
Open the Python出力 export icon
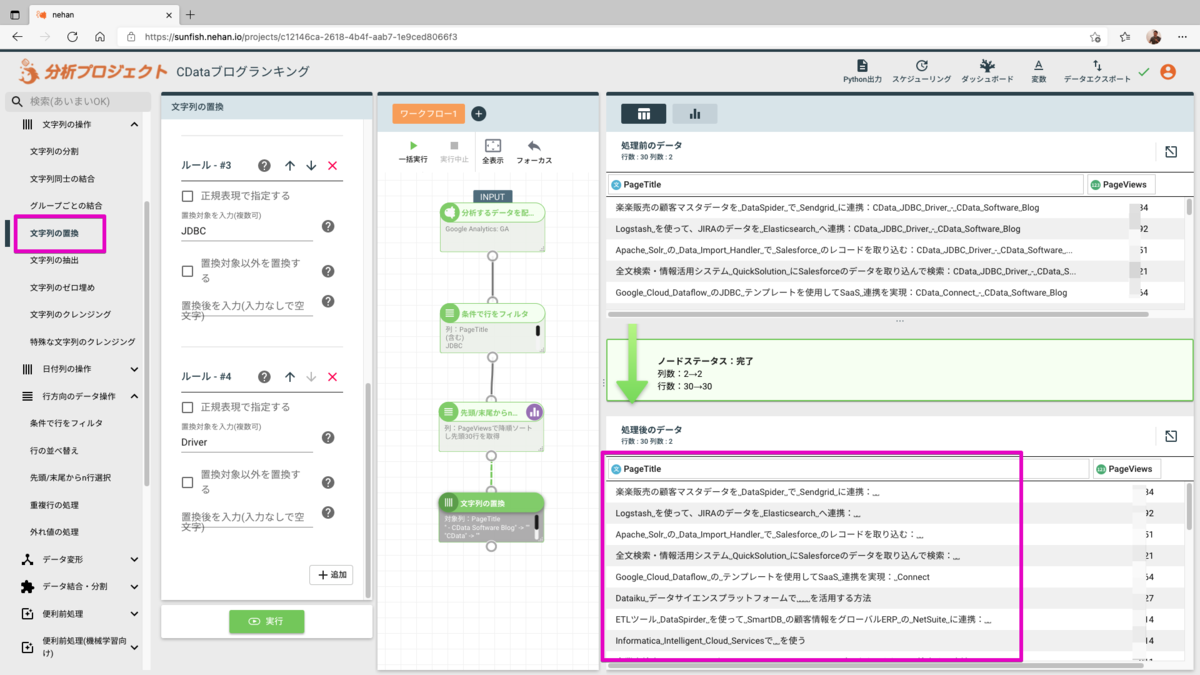click(862, 70)
